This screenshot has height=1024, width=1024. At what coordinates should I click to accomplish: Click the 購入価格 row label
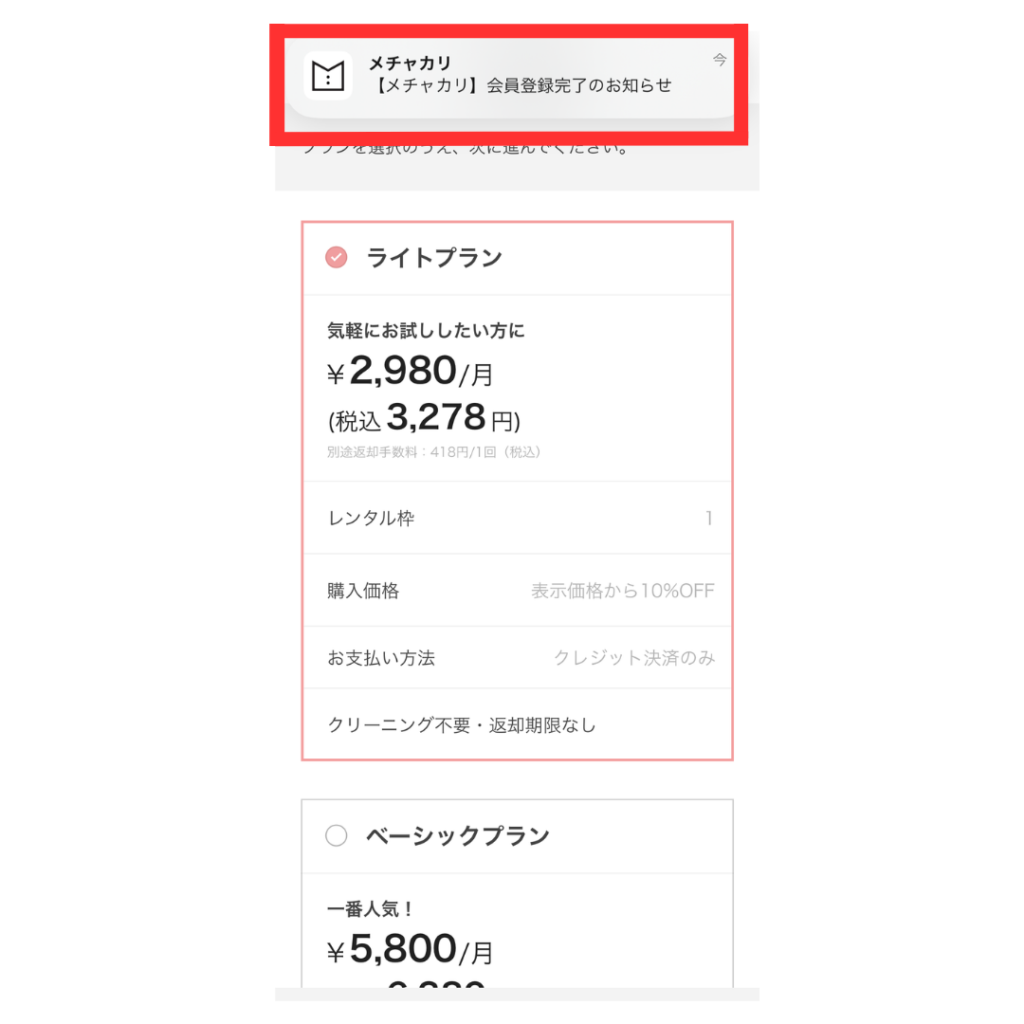tap(363, 591)
